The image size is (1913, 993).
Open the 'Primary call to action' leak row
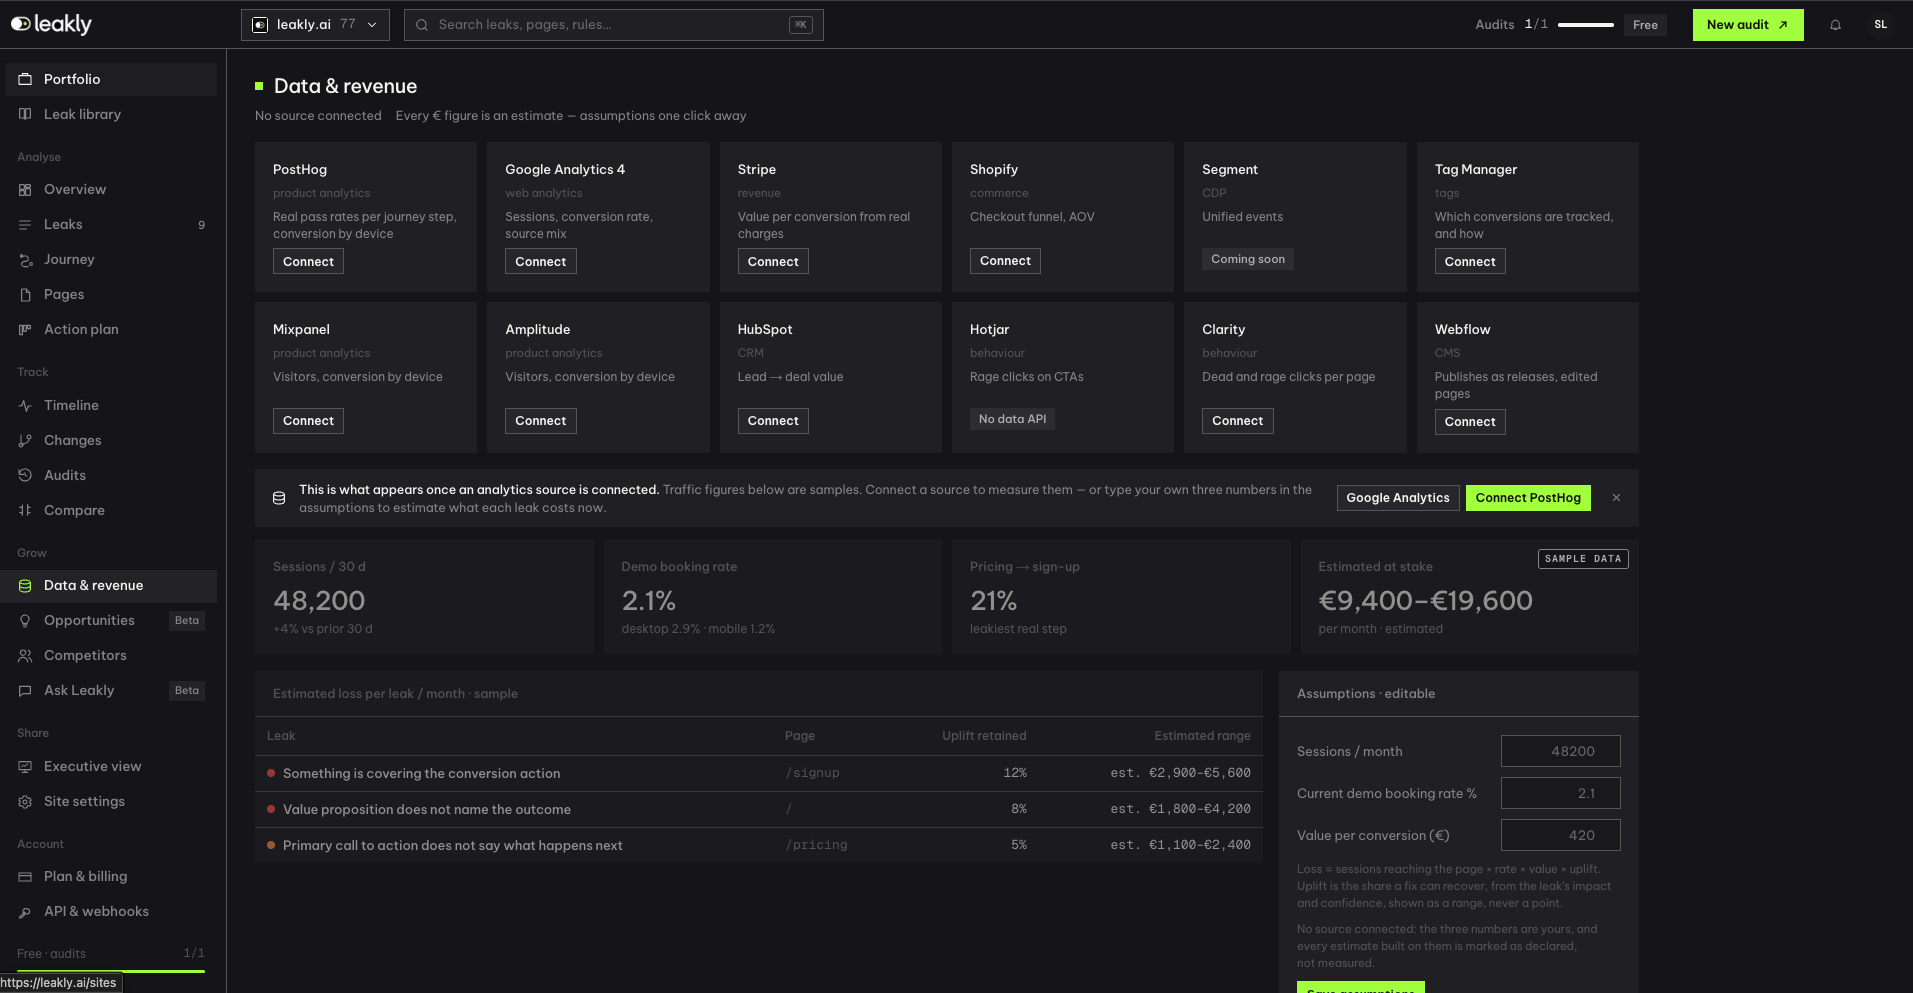759,845
